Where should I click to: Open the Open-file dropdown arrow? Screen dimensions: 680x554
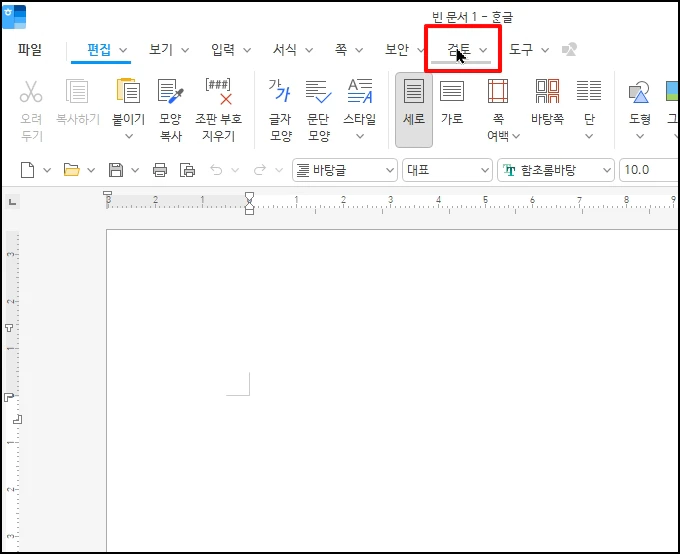pyautogui.click(x=91, y=170)
